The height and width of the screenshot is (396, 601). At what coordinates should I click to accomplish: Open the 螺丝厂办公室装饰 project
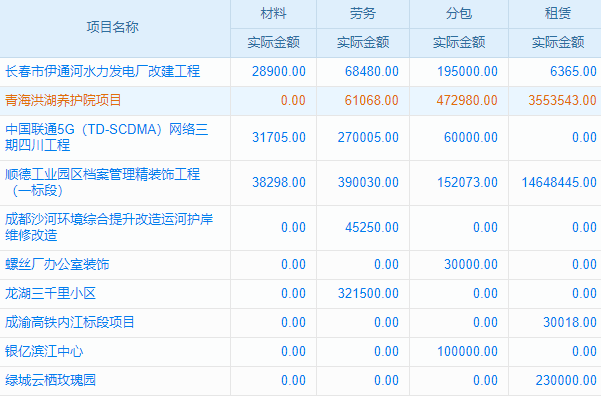coord(57,264)
